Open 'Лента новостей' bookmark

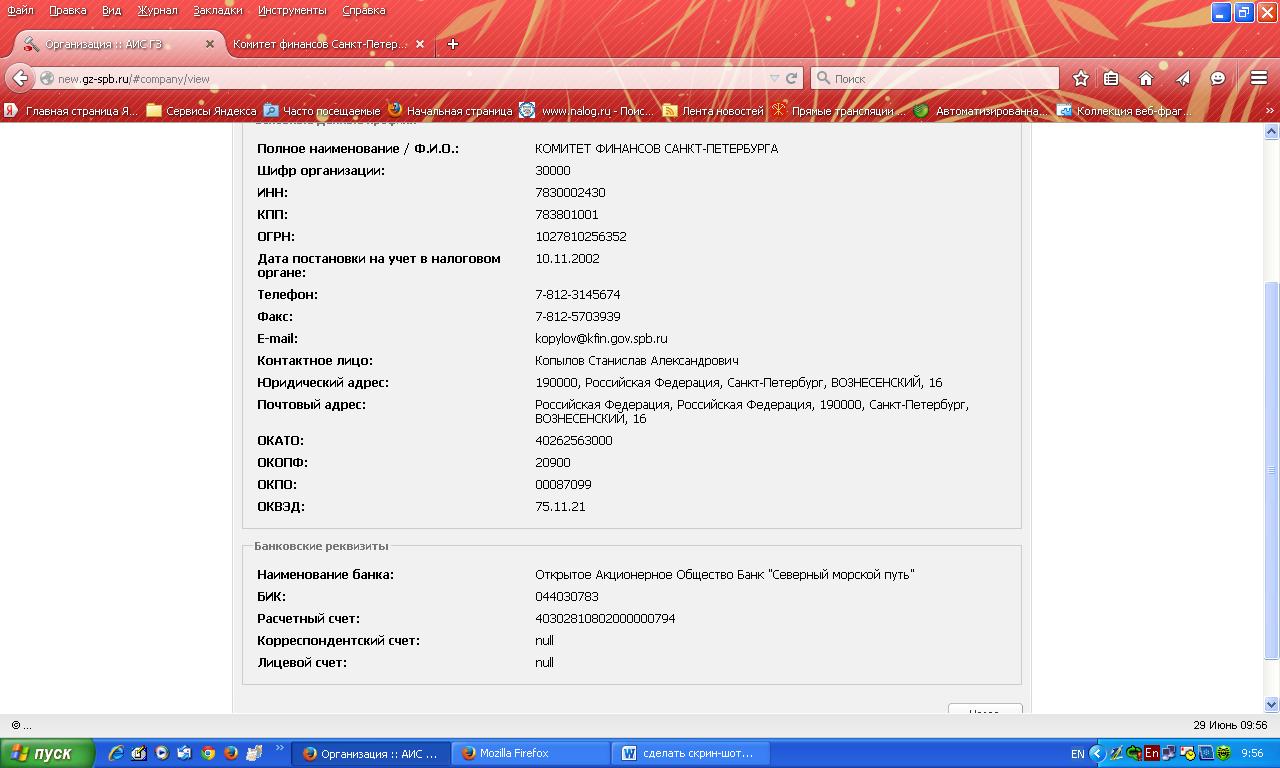[713, 111]
